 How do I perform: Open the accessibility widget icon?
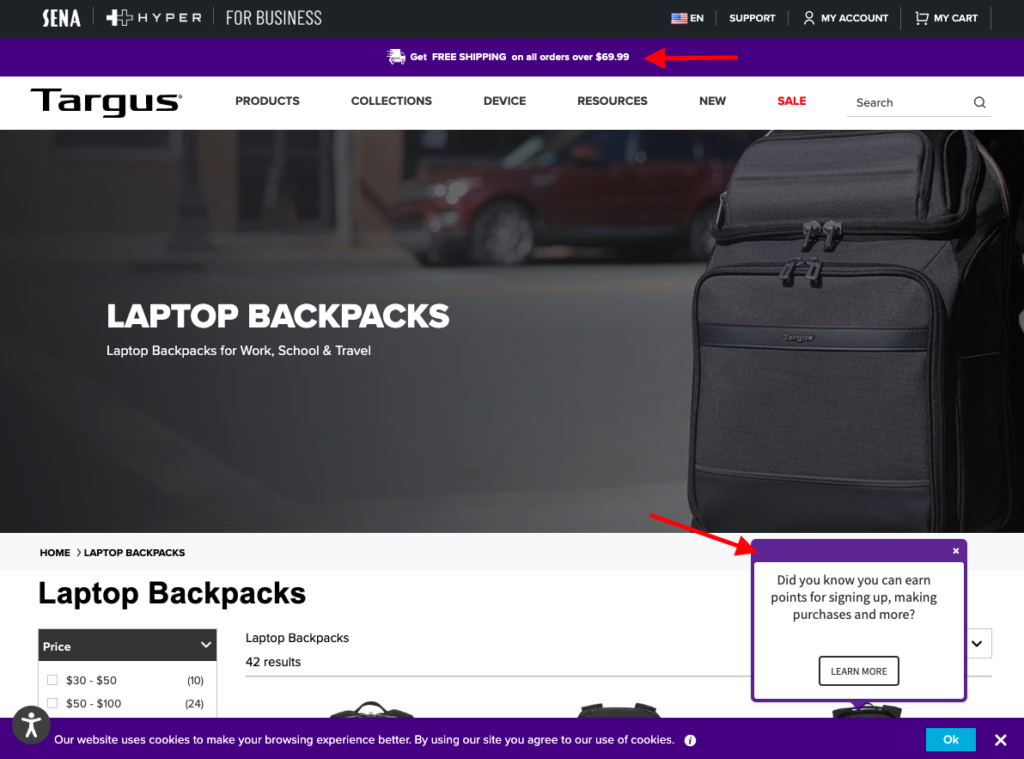click(x=31, y=724)
